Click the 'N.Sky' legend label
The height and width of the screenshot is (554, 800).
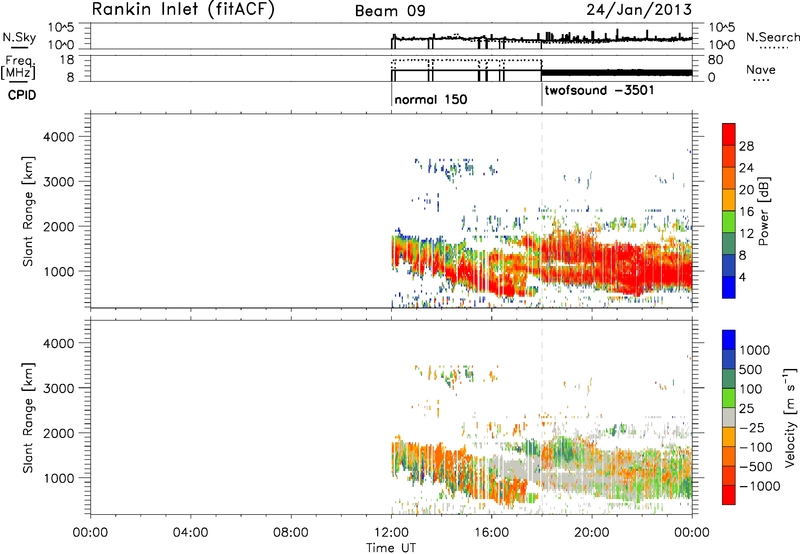(19, 38)
